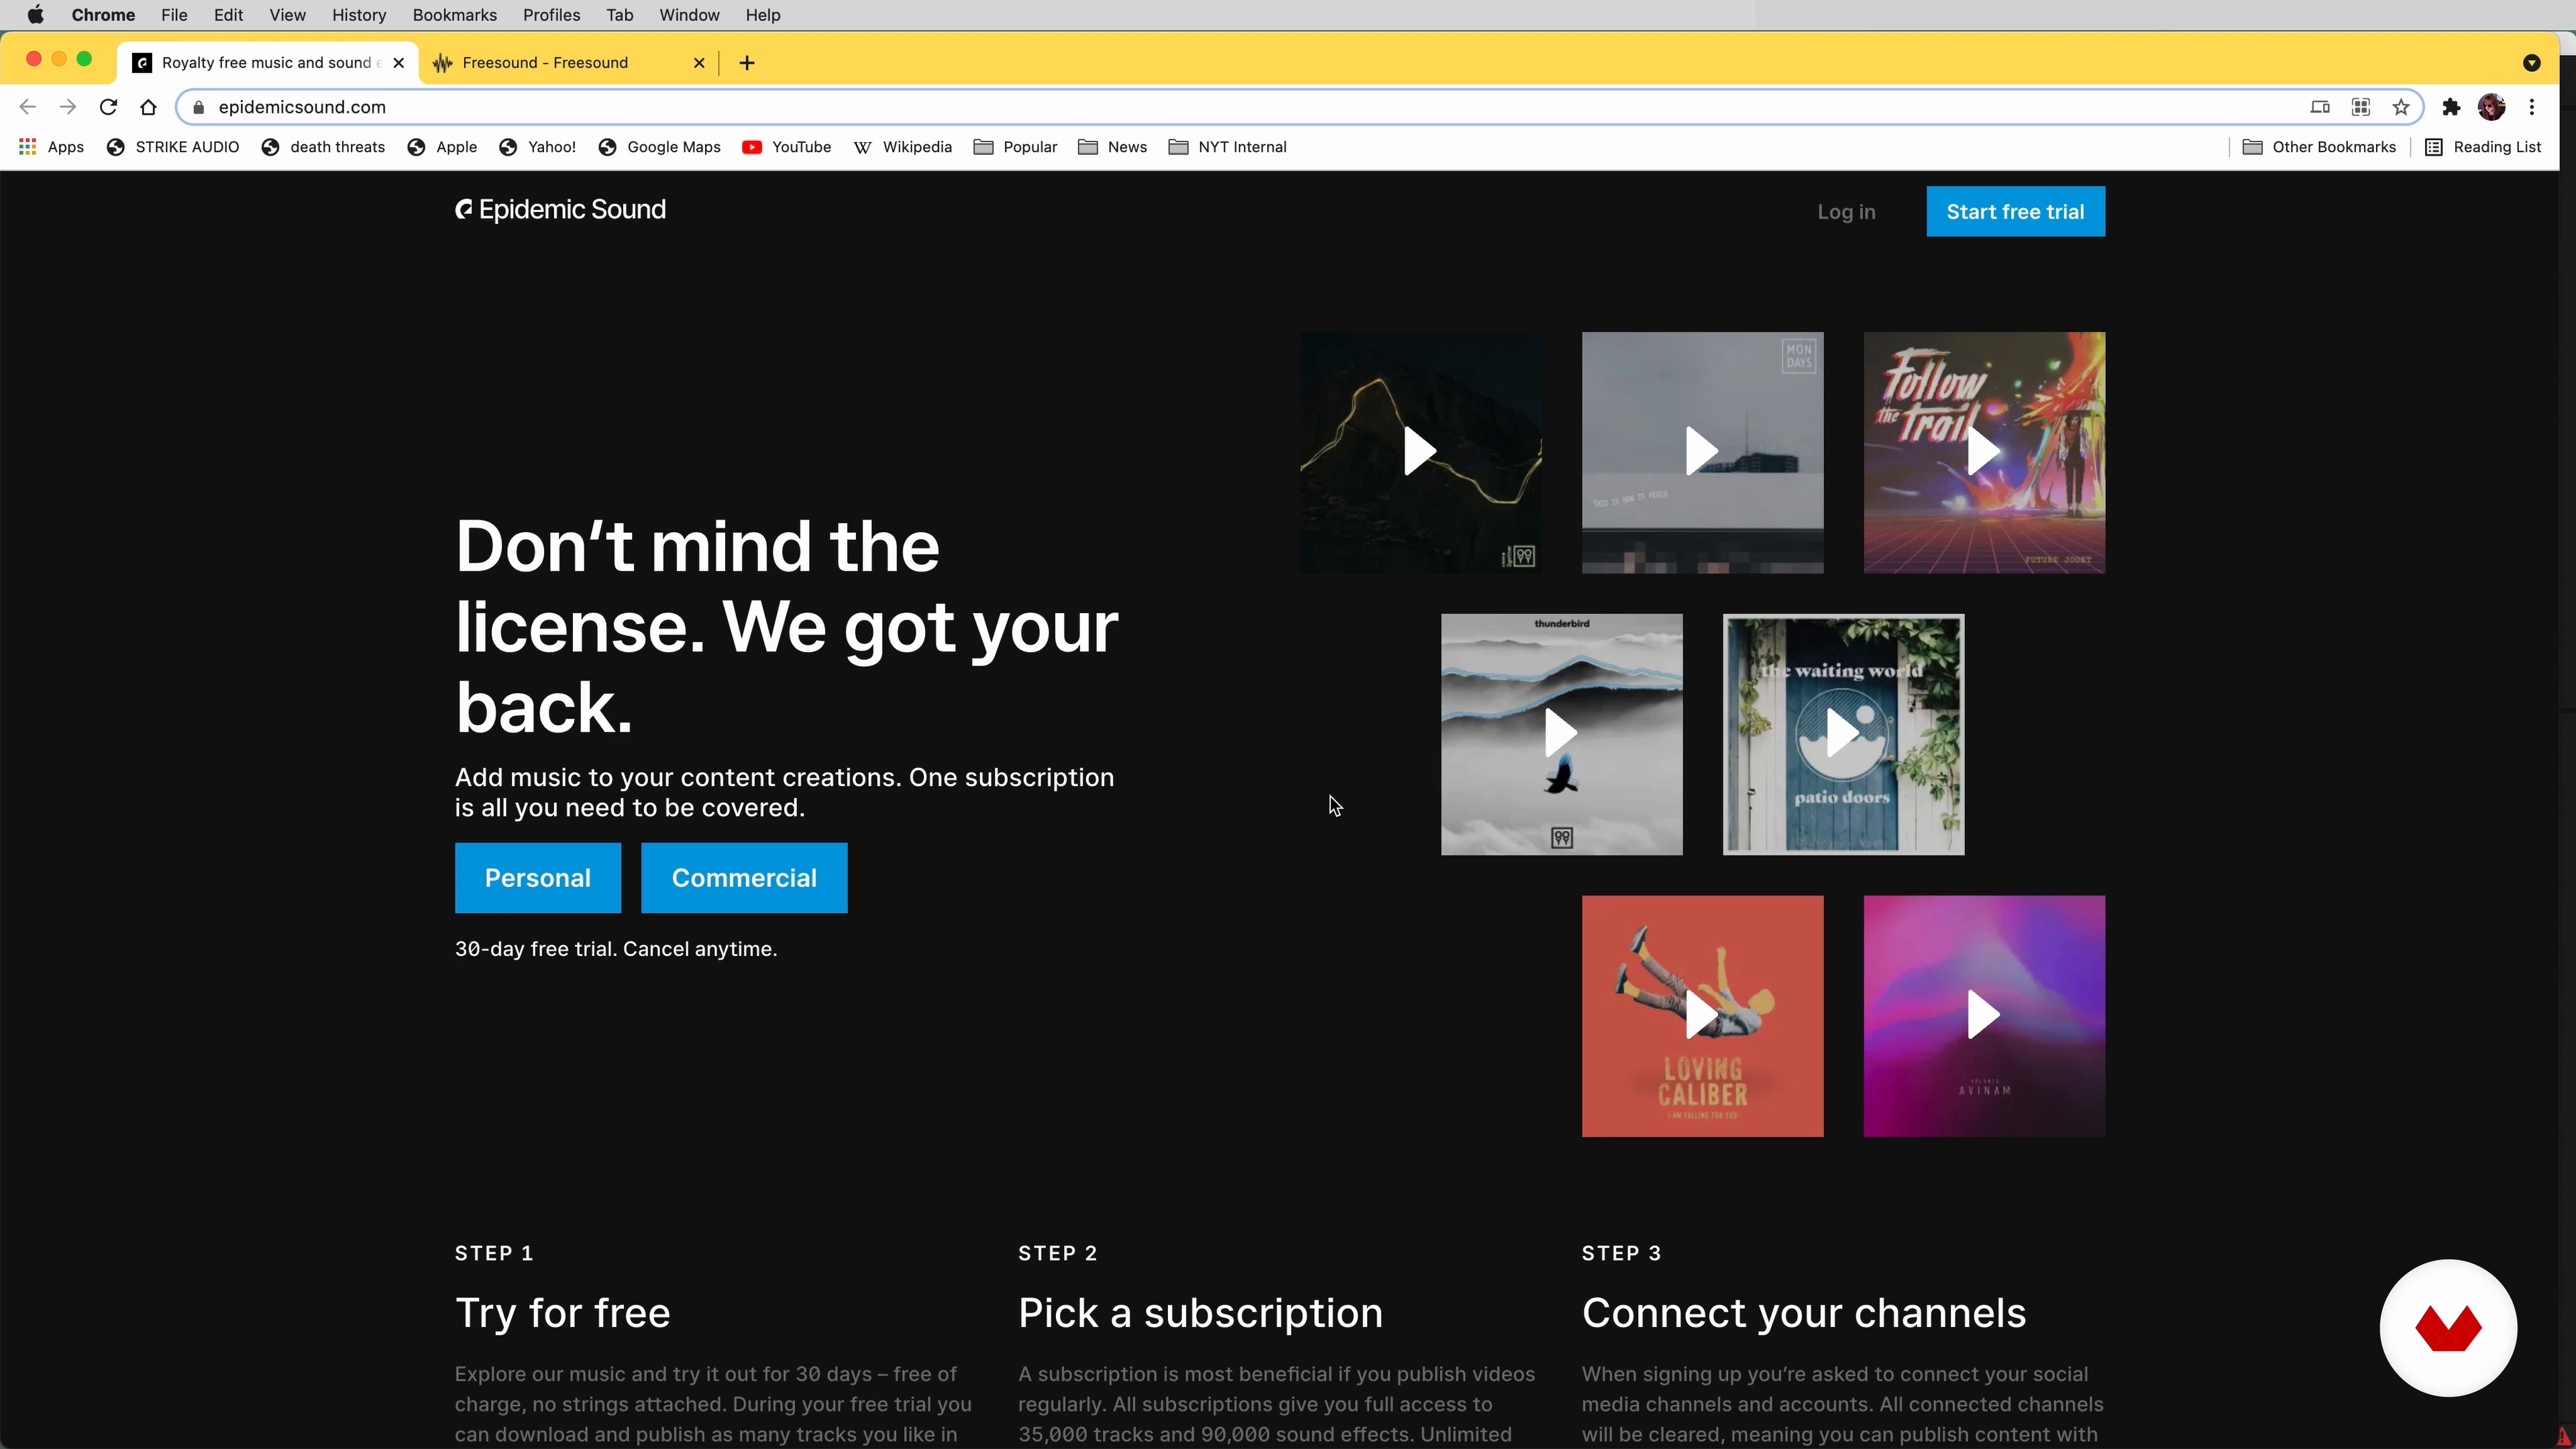Open the Chrome application menu
This screenshot has height=1449, width=2576.
[103, 15]
